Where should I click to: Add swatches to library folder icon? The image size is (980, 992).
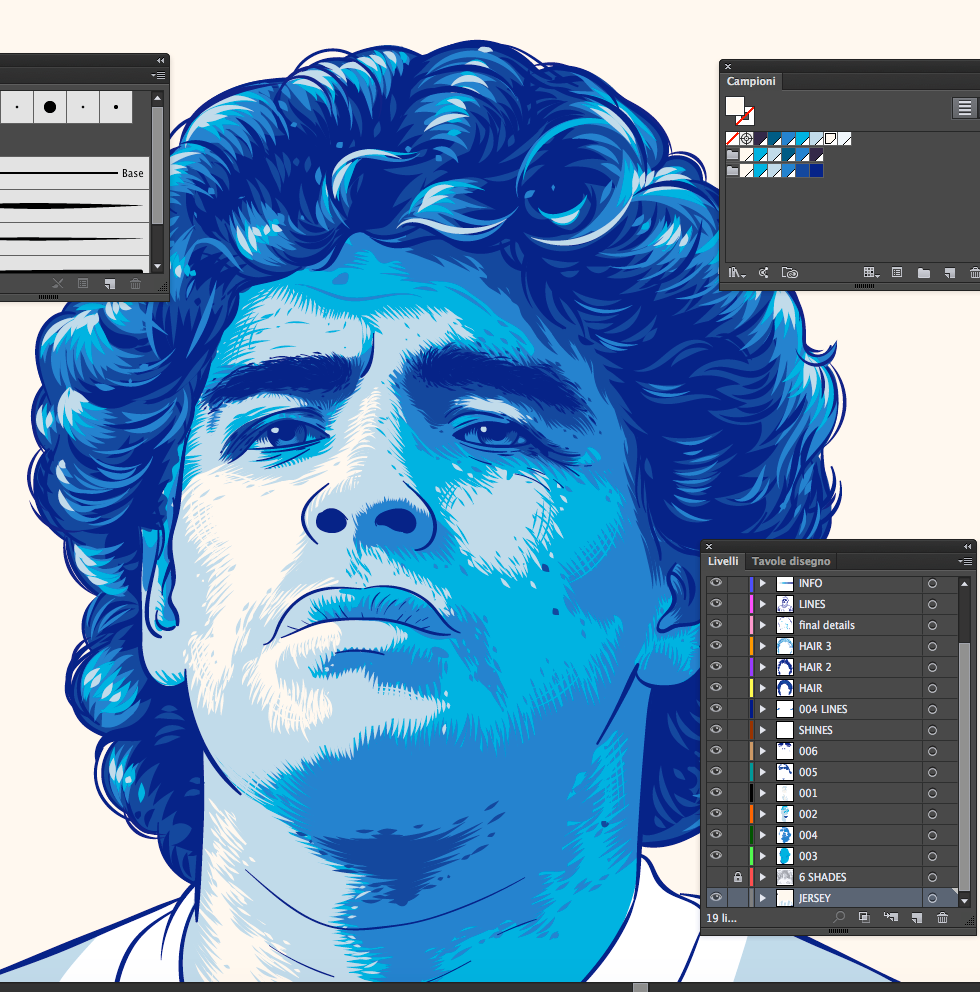point(790,273)
